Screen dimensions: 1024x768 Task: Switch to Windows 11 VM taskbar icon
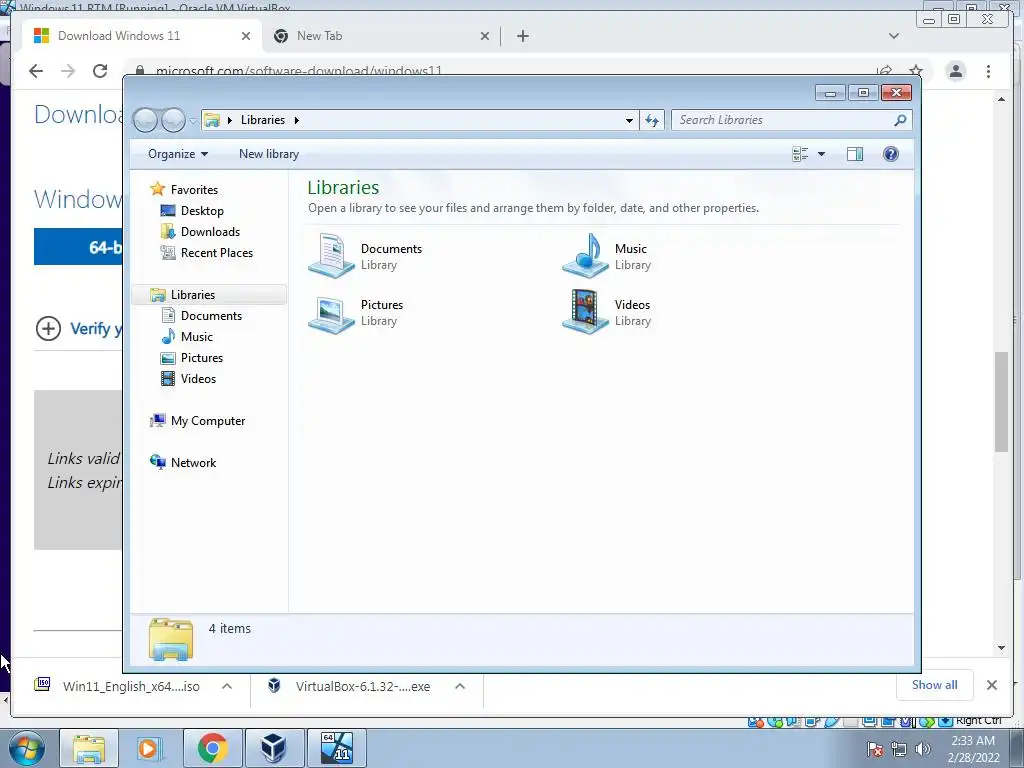click(336, 748)
